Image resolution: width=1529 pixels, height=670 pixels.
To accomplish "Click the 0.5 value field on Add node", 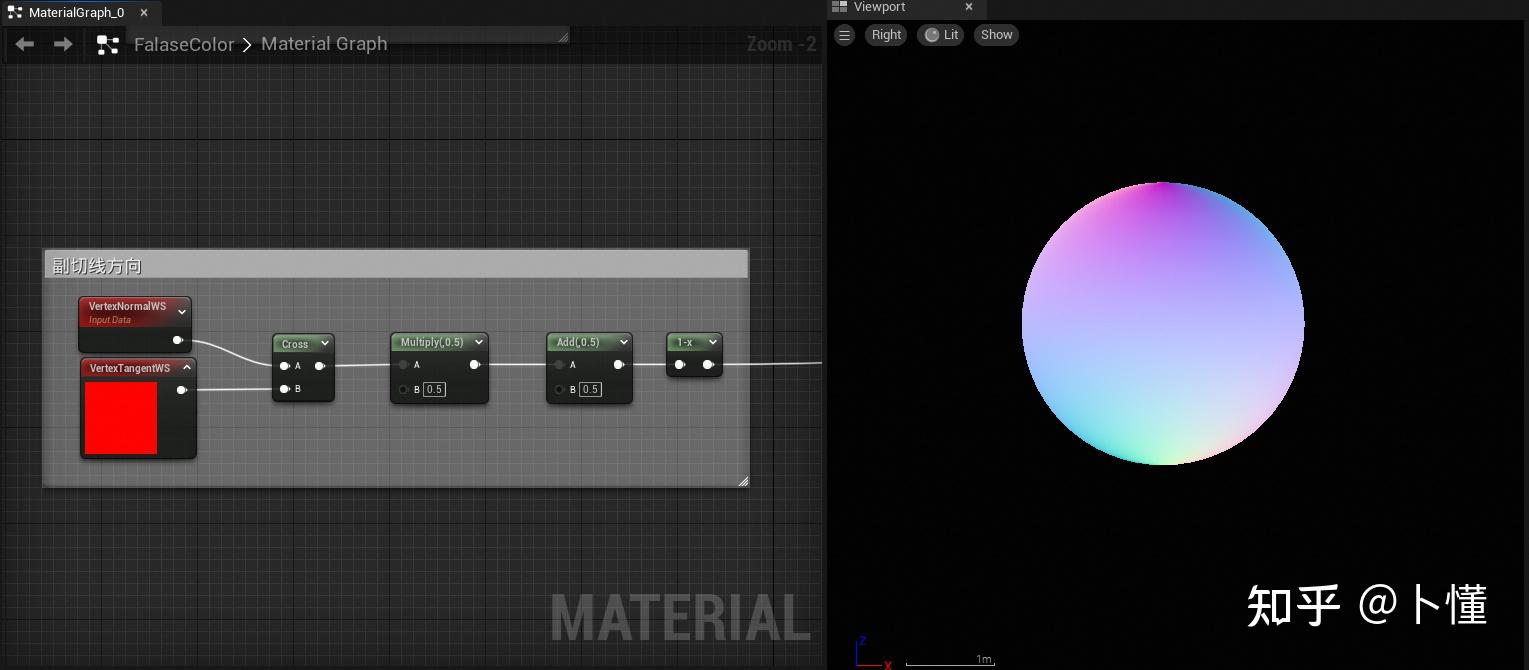I will point(591,390).
